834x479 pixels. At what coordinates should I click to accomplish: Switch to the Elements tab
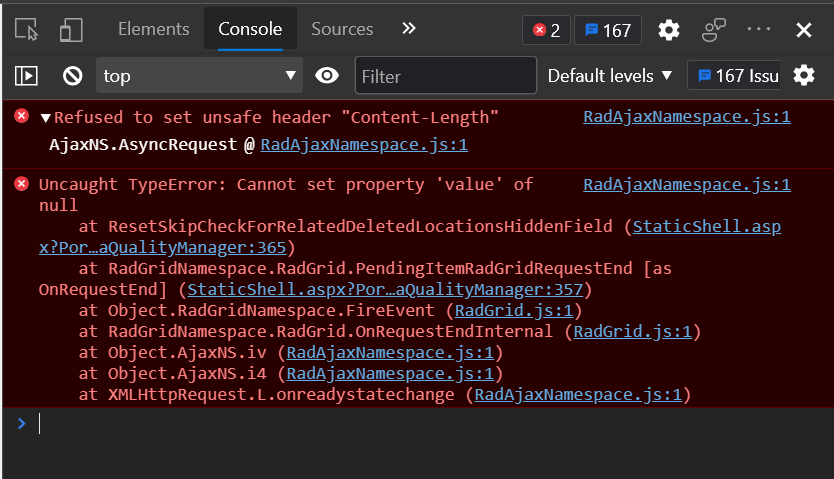153,29
